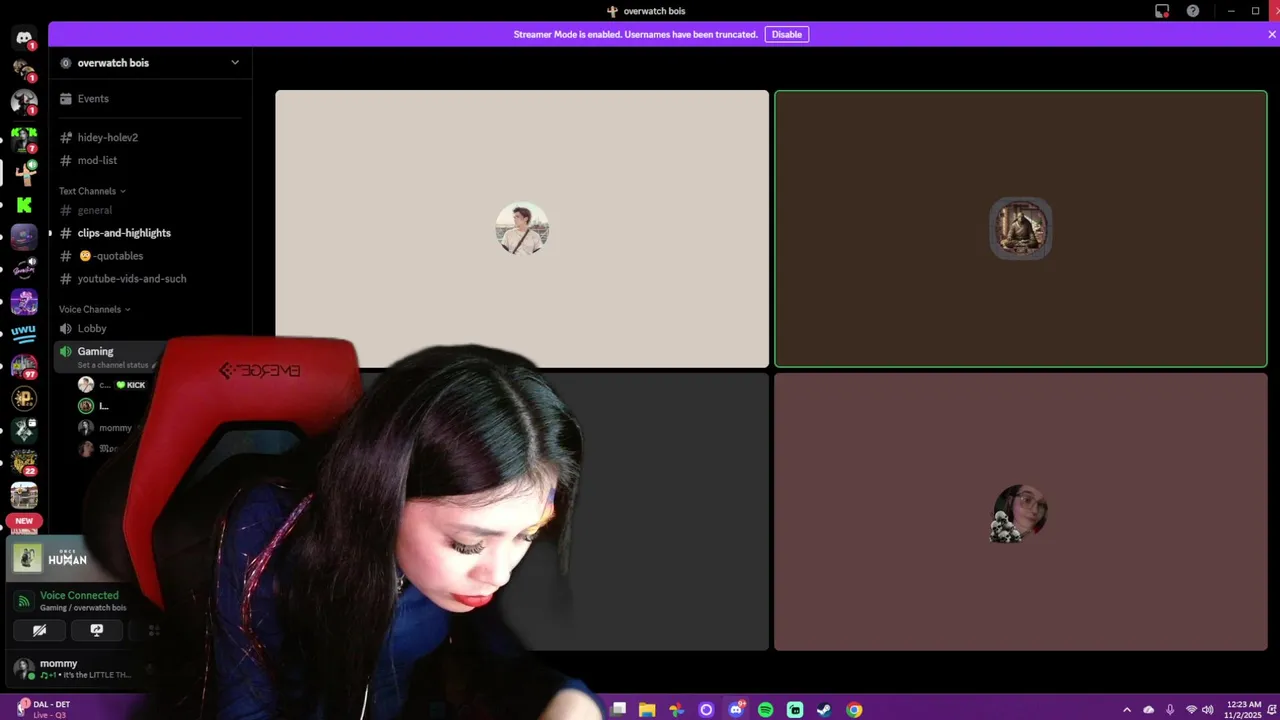Open the taskbar notification center icon
Image resolution: width=1280 pixels, height=720 pixels.
tap(1272, 709)
